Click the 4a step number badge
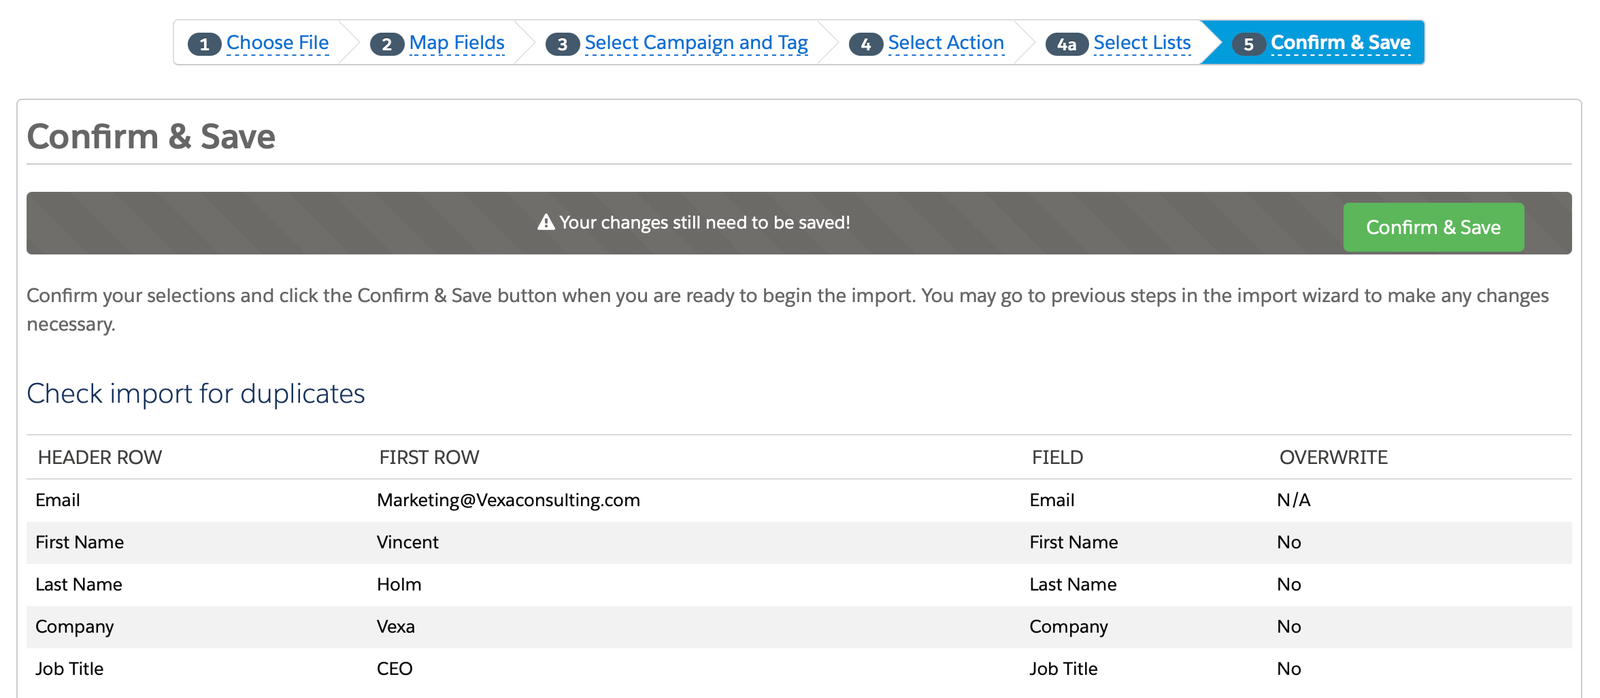 point(1066,44)
